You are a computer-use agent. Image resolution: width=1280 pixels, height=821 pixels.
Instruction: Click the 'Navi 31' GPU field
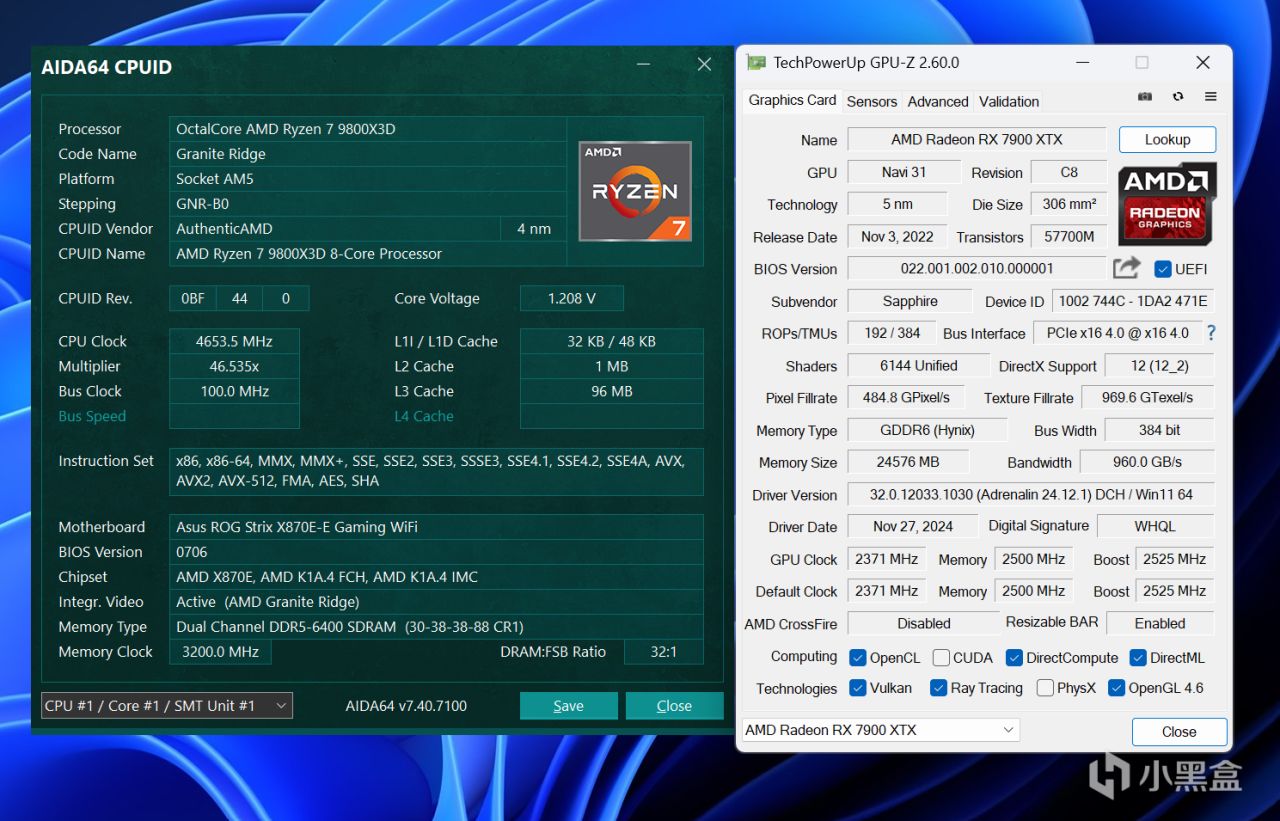(x=904, y=172)
